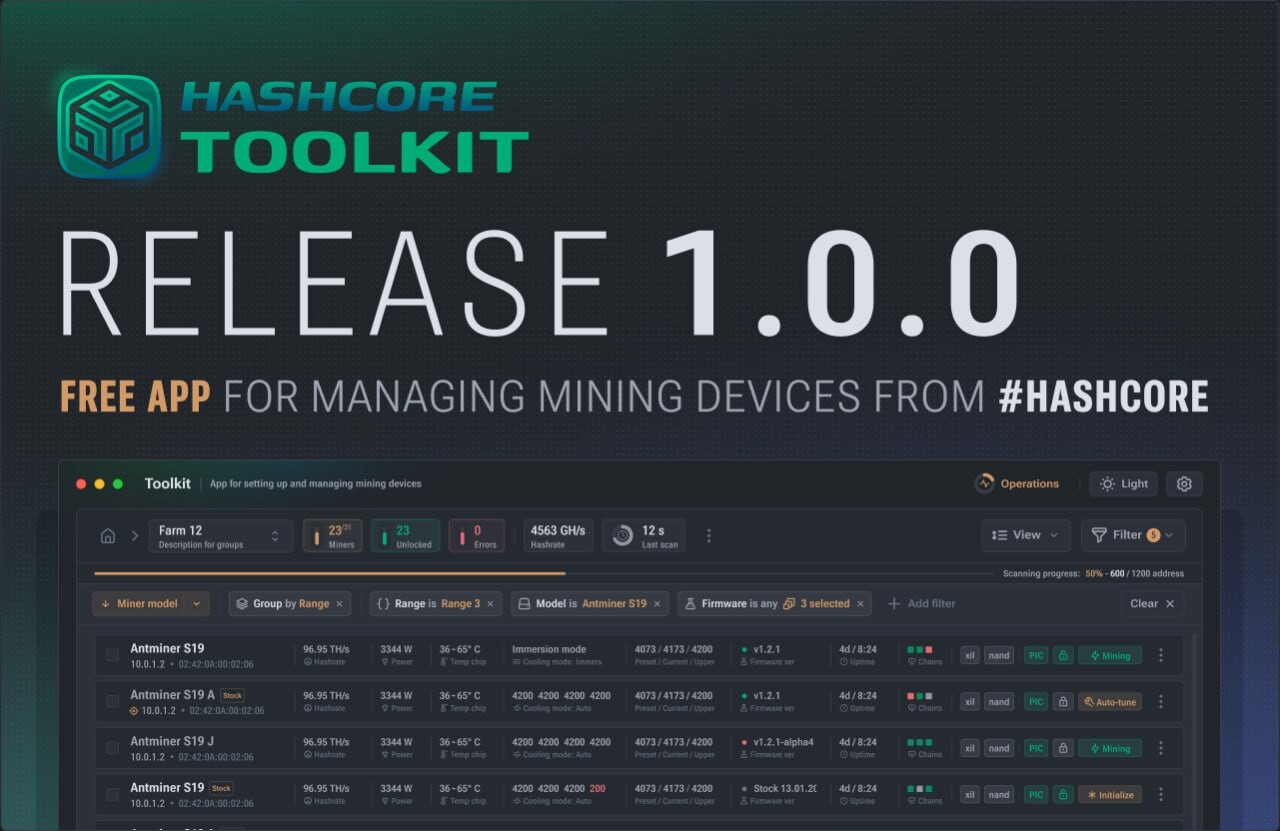This screenshot has height=831, width=1280.
Task: Click lock icon in Immersion mode row
Action: tap(1063, 656)
